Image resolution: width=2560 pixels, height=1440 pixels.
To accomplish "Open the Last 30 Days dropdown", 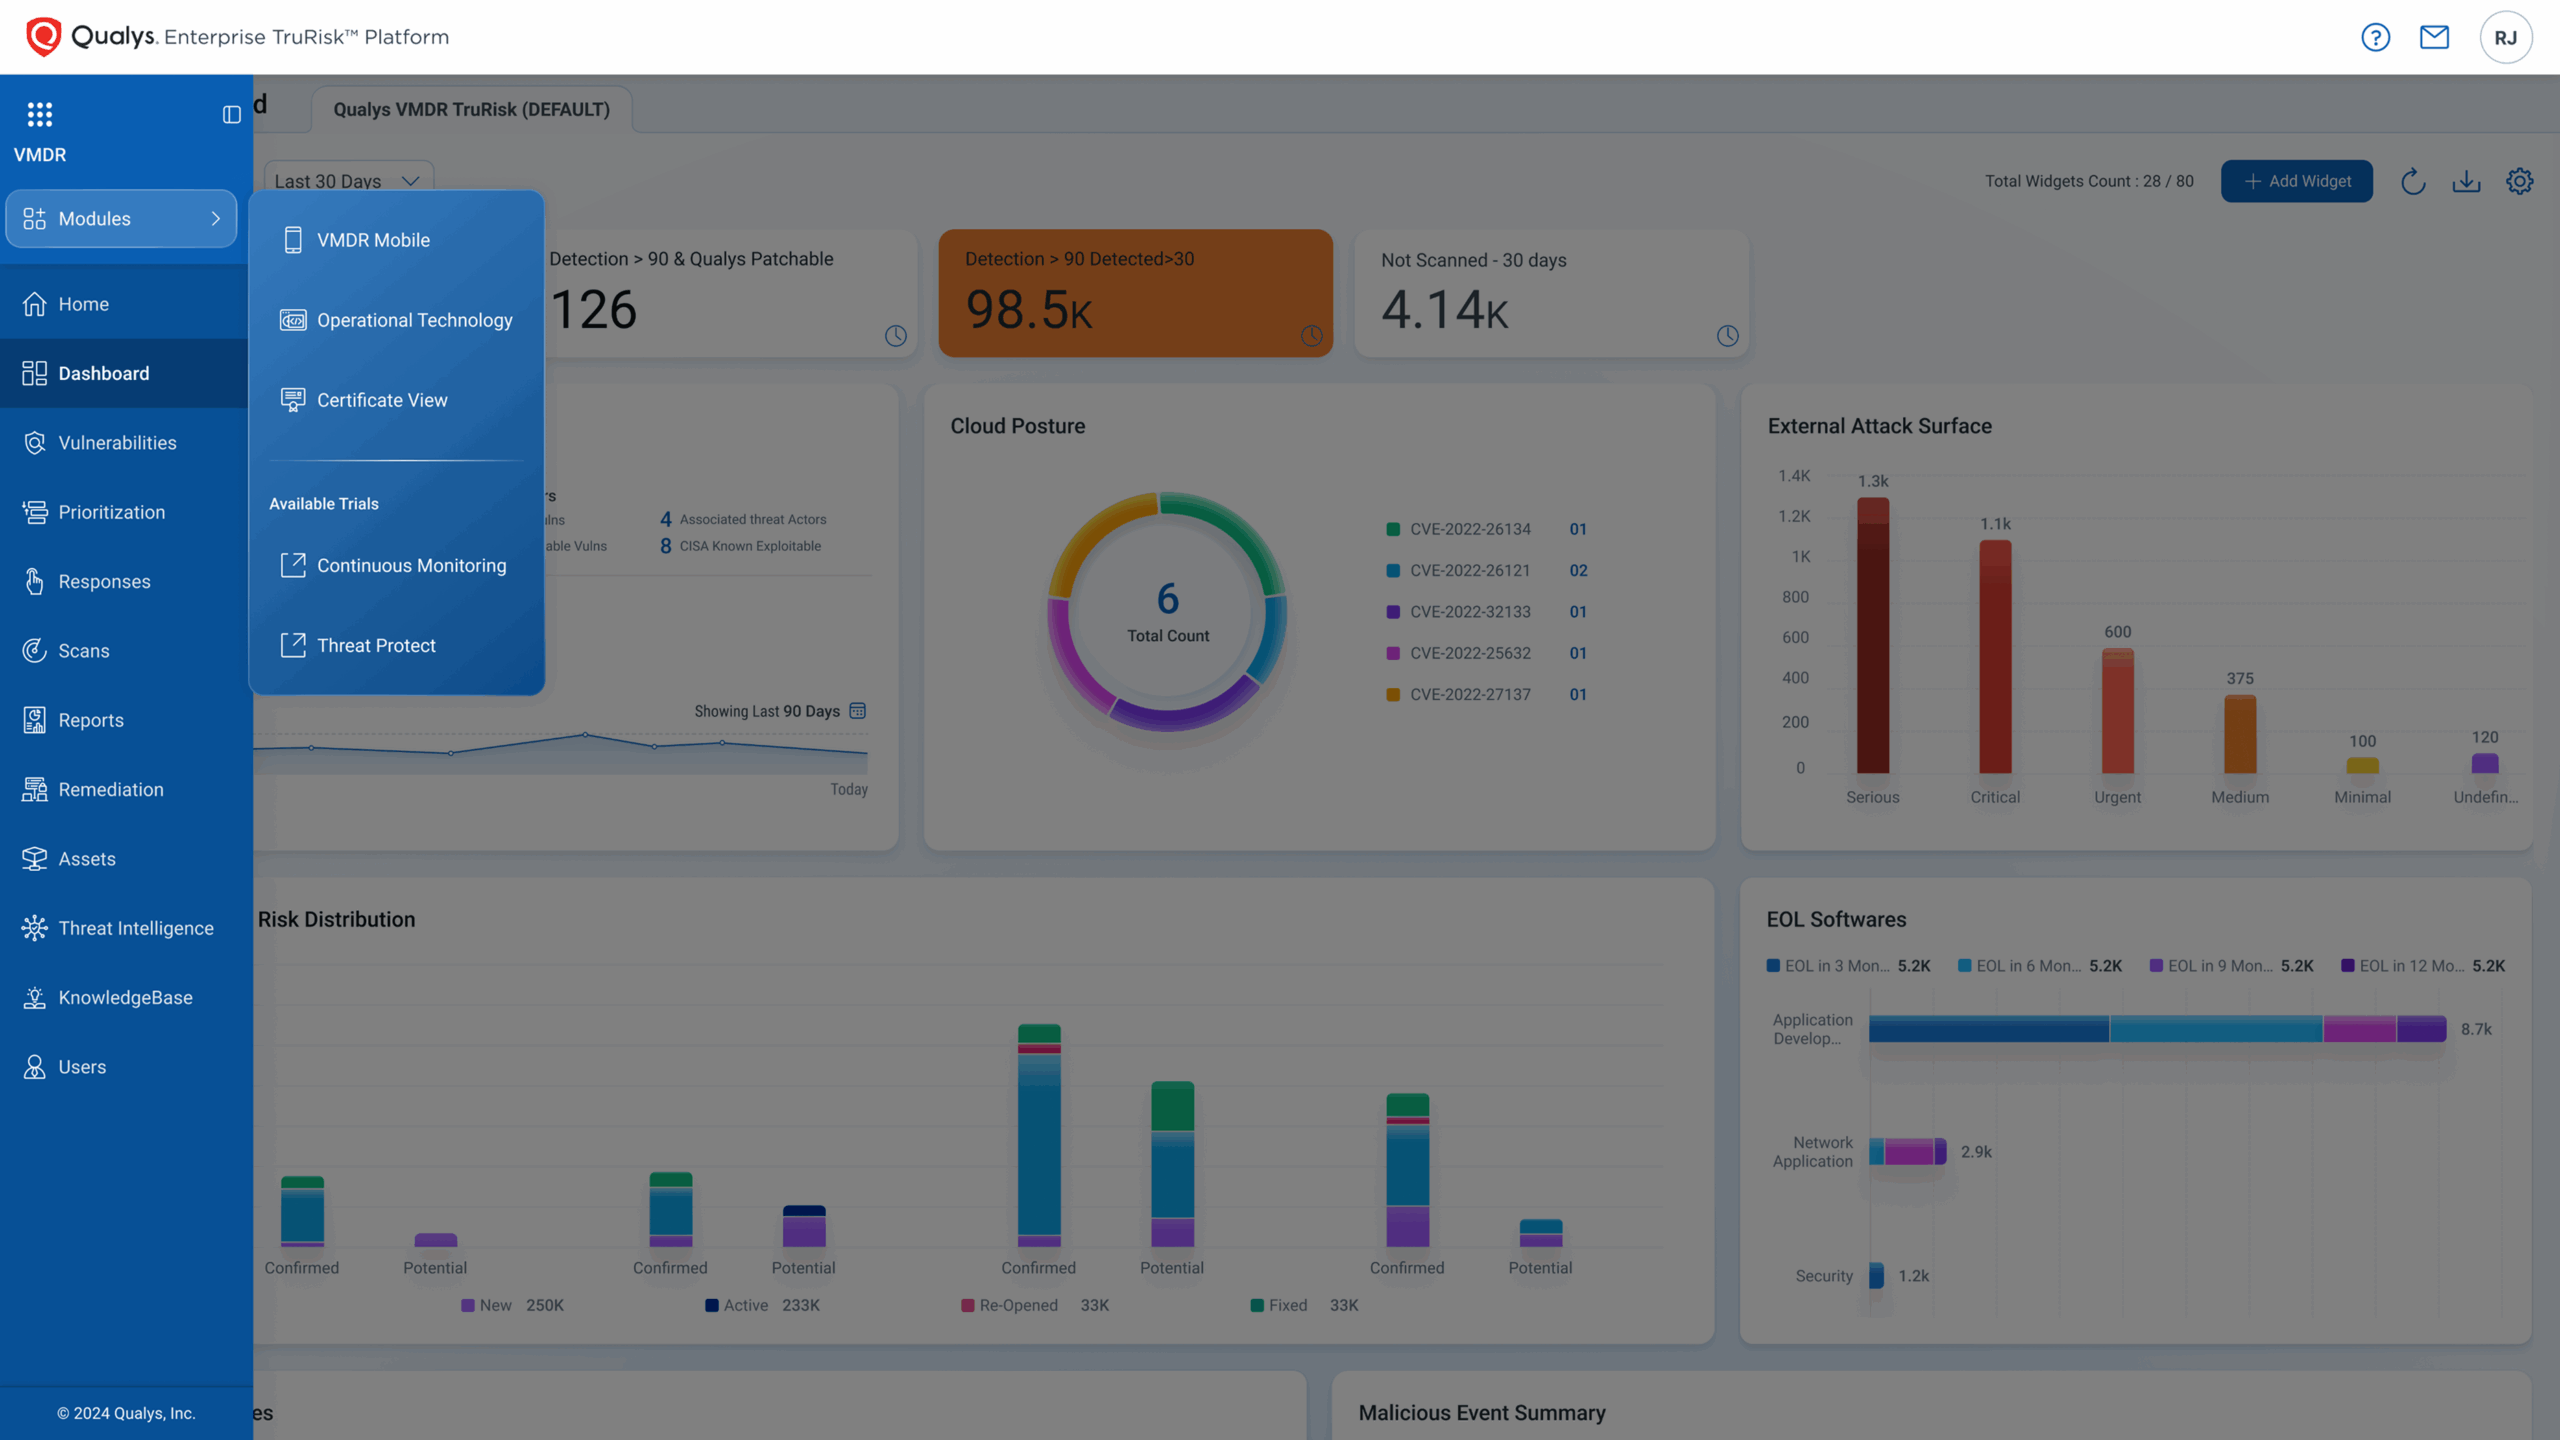I will click(347, 181).
